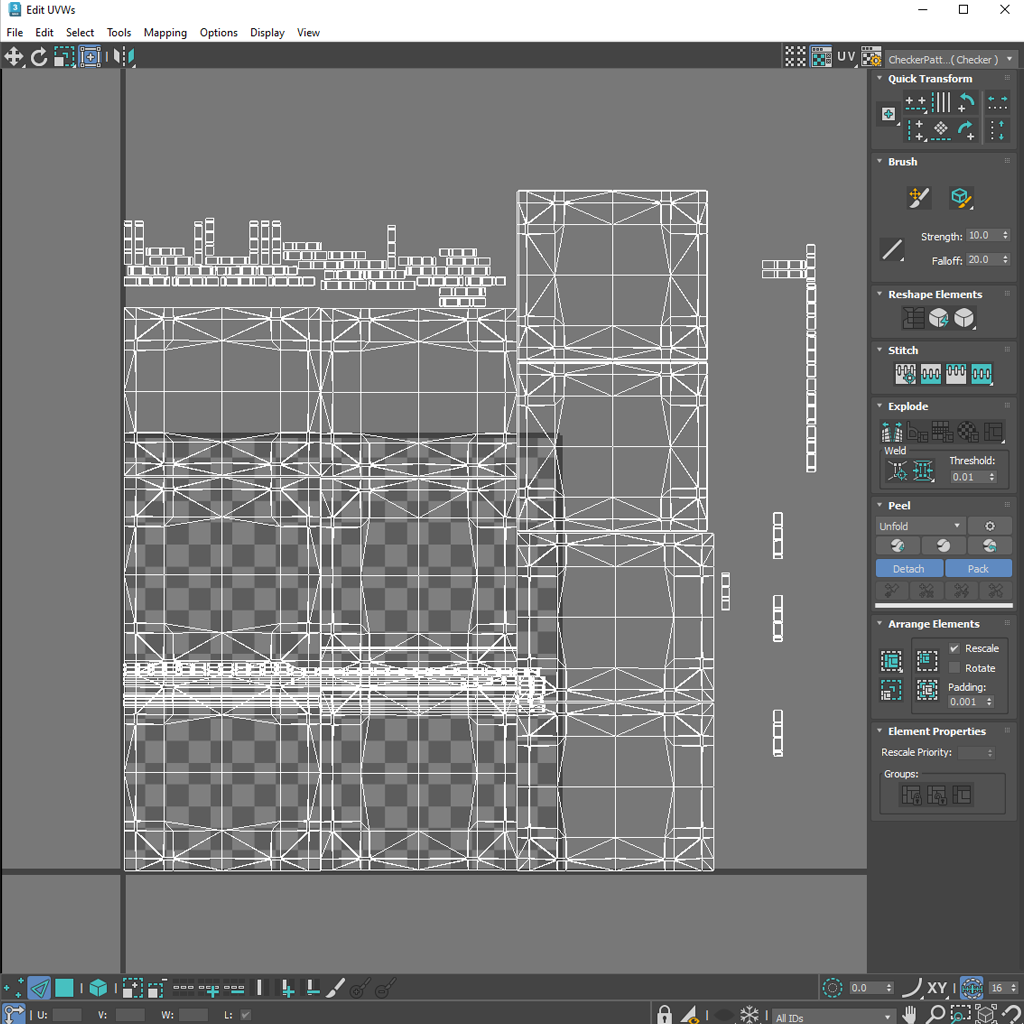Open the Tools menu
The height and width of the screenshot is (1024, 1024).
click(119, 32)
